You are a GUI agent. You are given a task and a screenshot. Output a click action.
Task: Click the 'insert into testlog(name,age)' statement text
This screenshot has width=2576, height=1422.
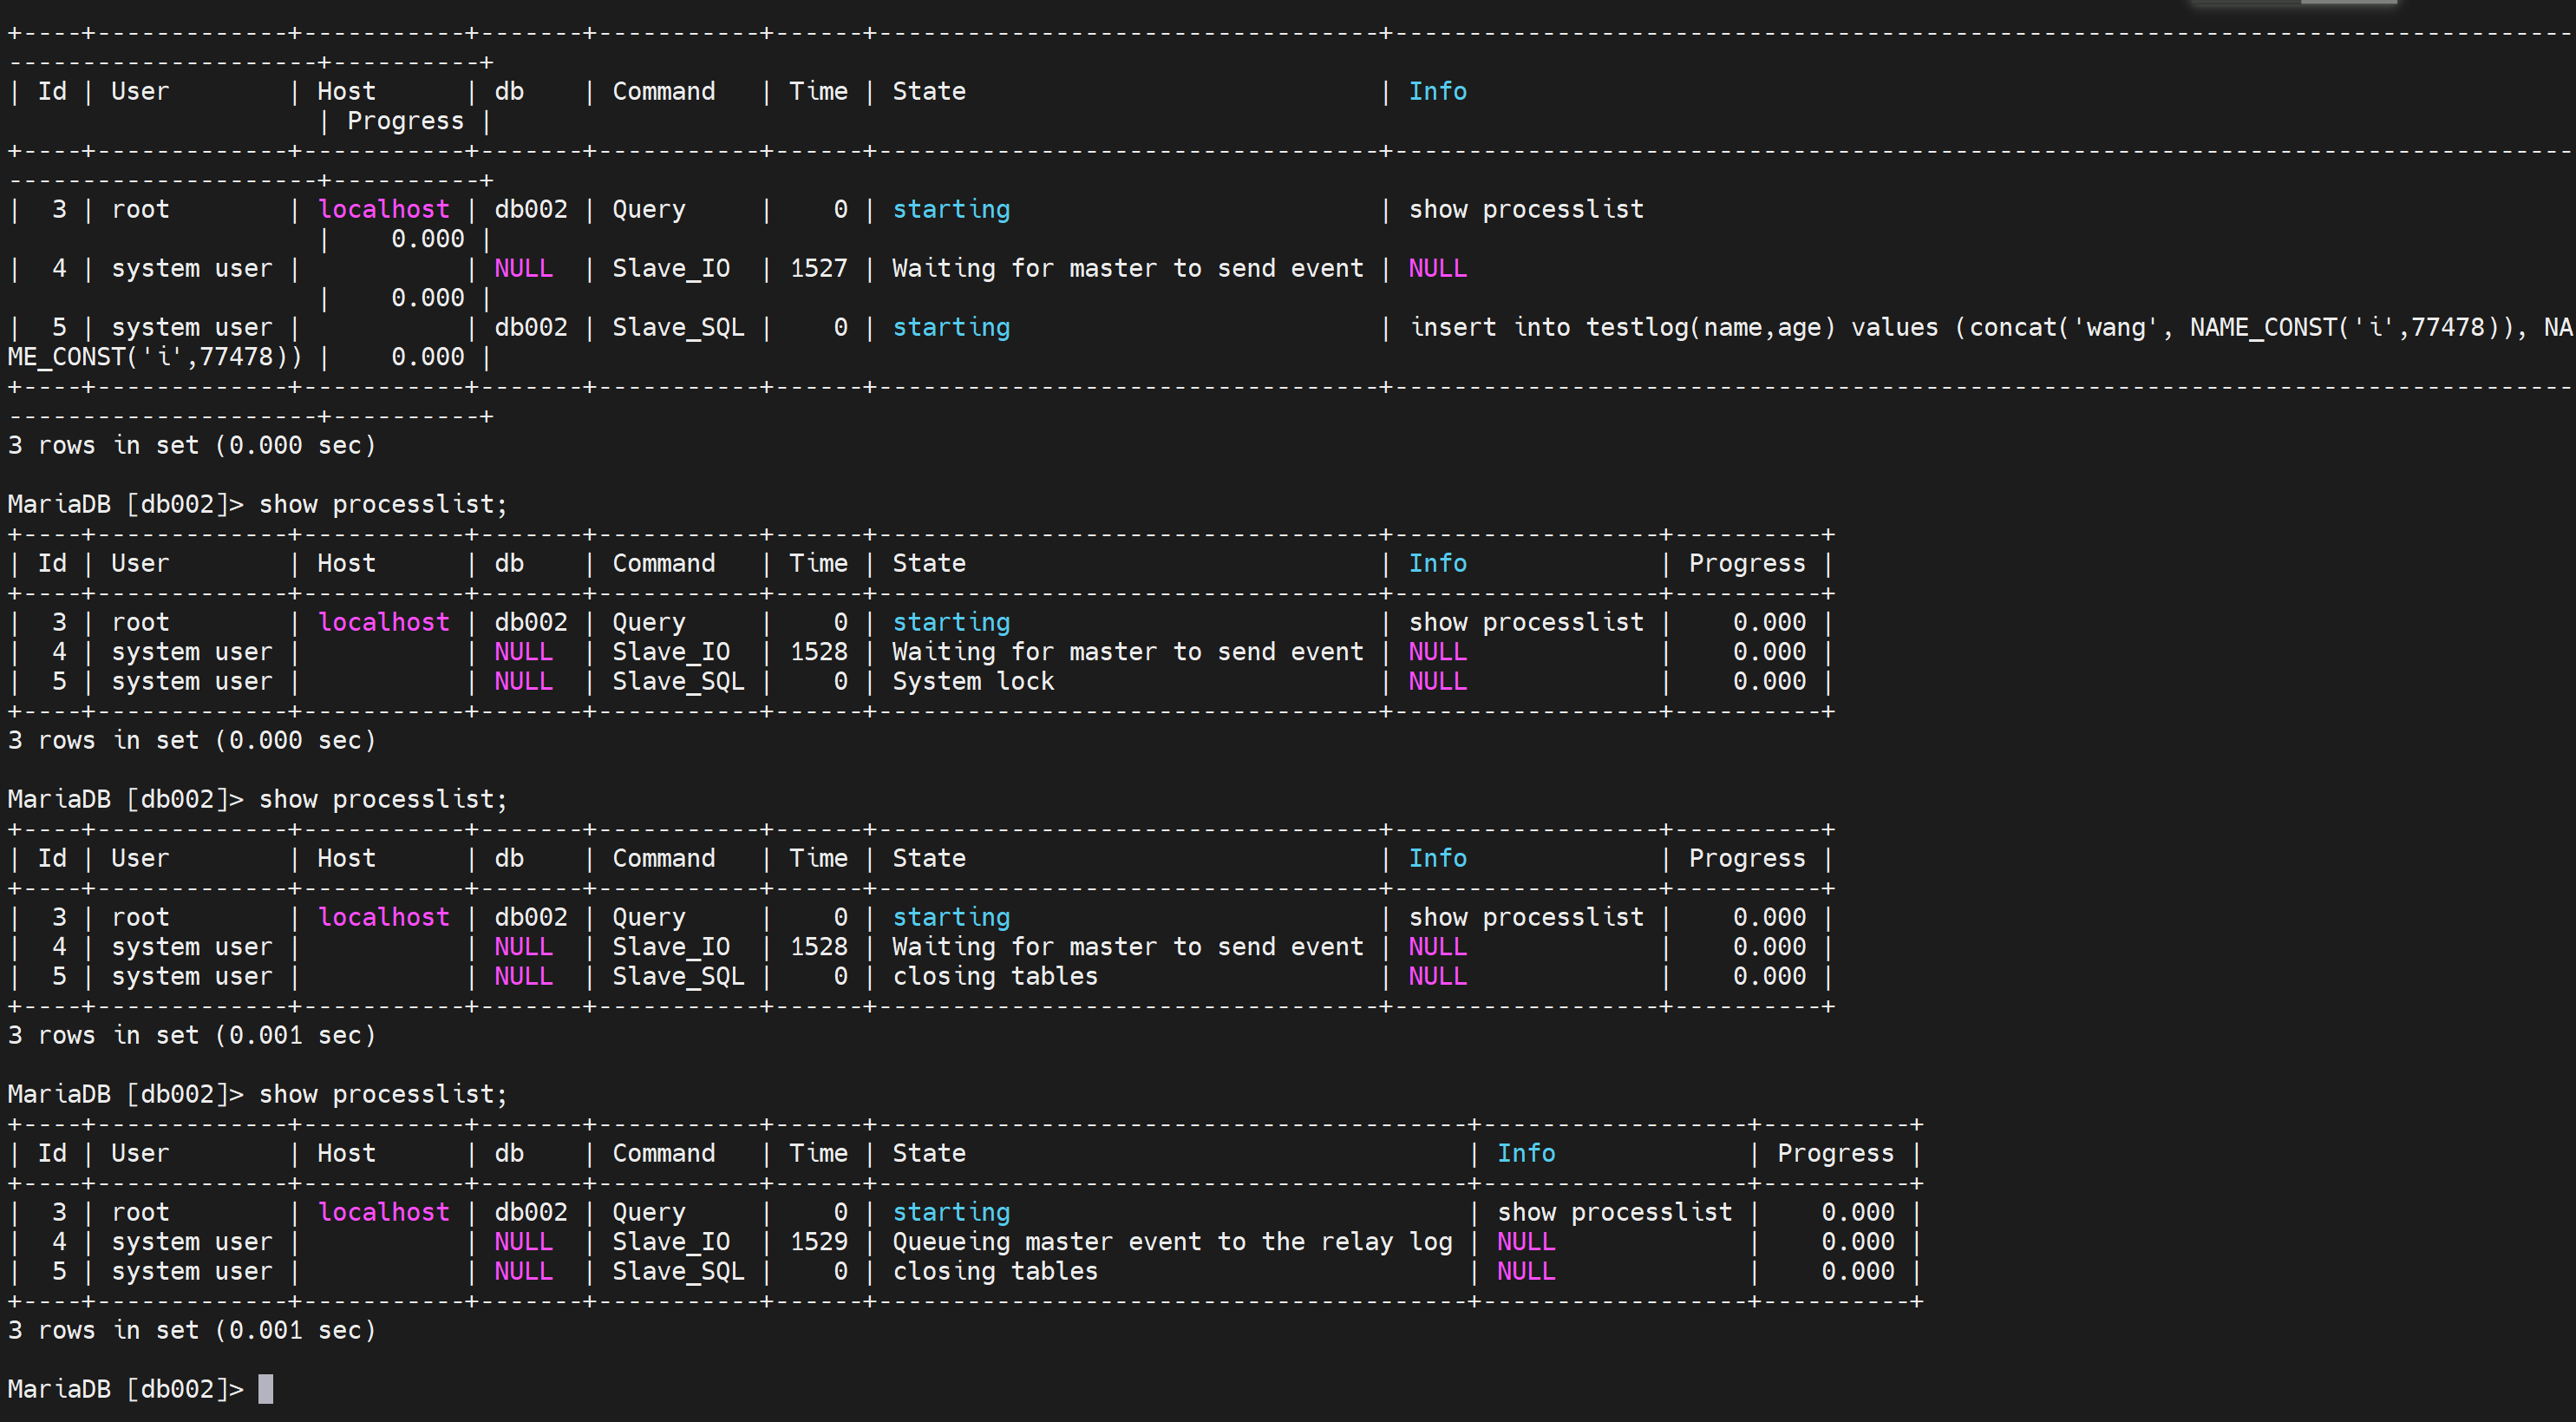click(1622, 327)
